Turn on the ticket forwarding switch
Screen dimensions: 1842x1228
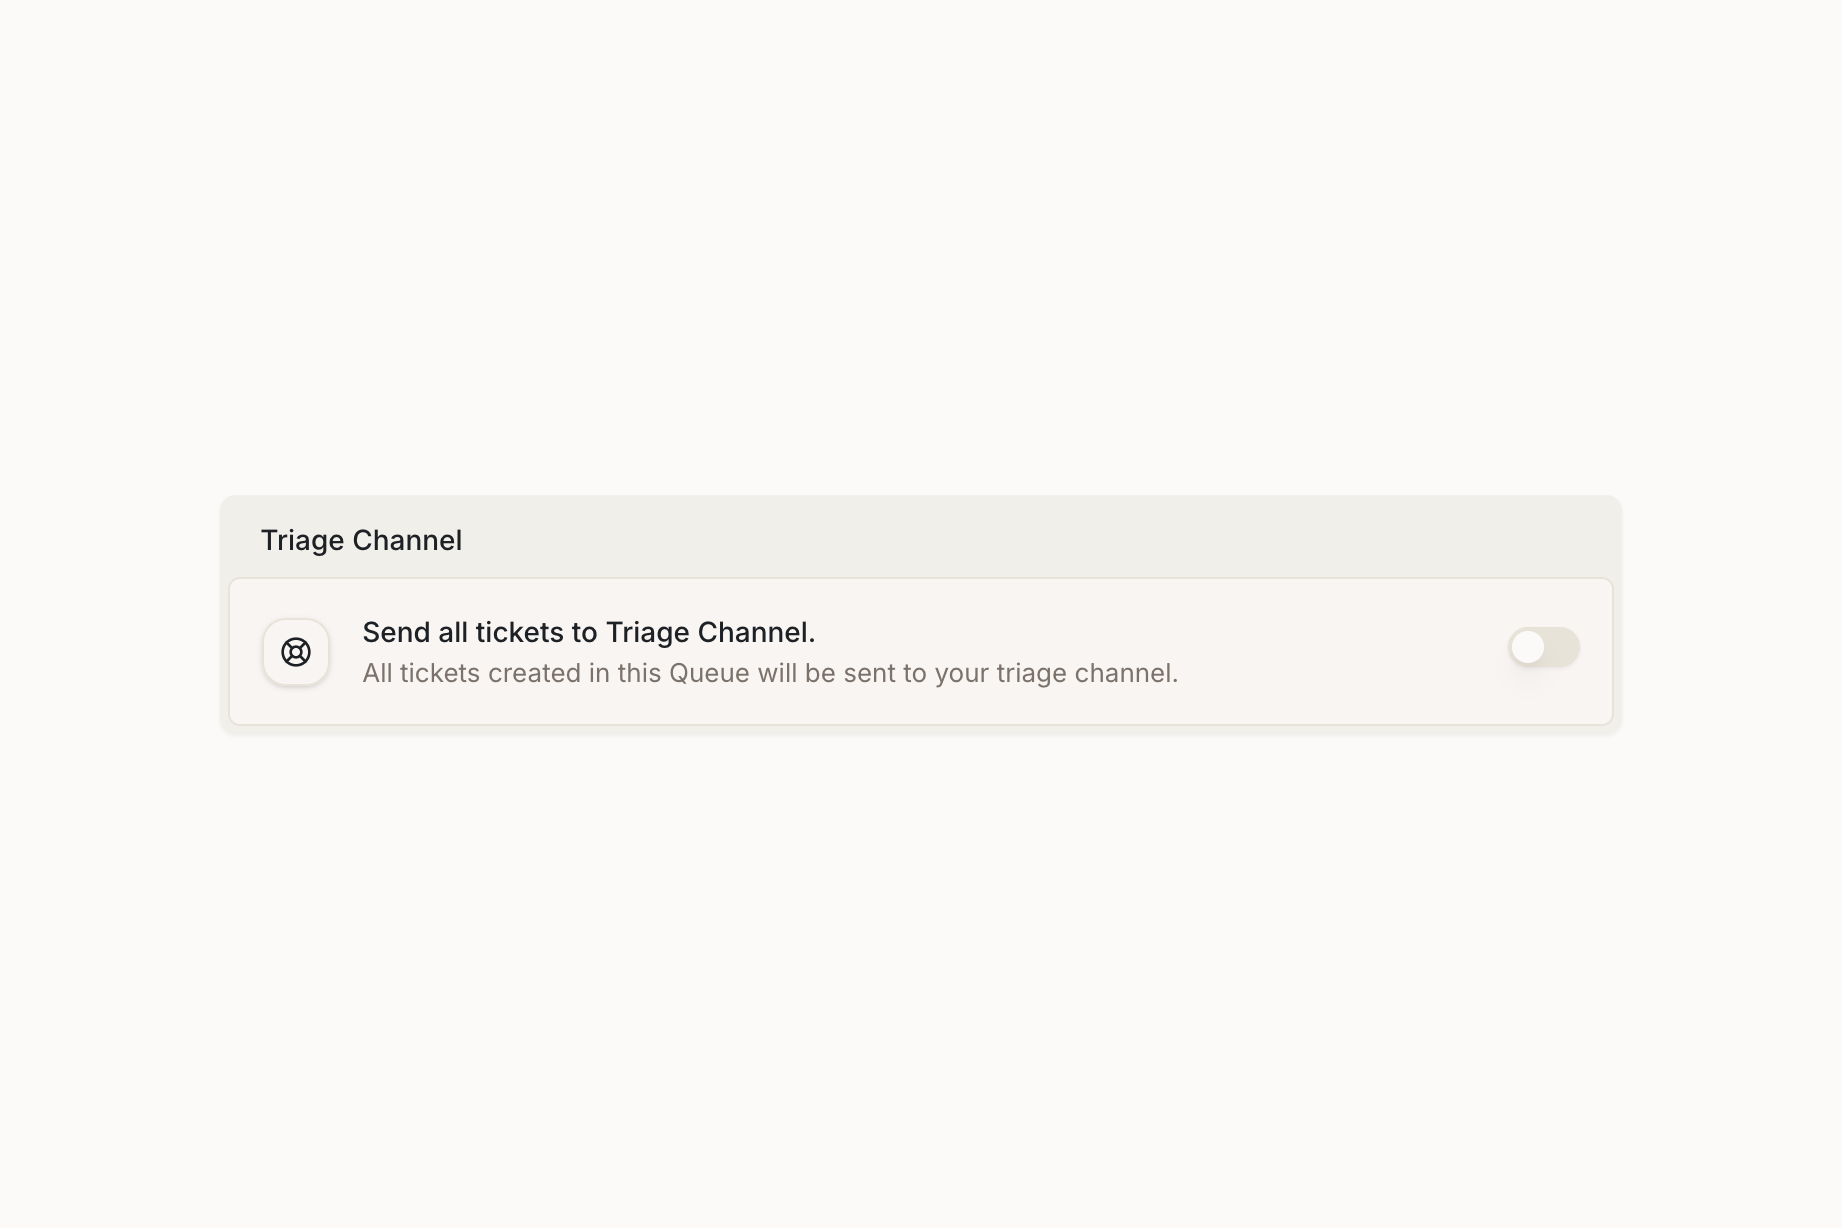1543,647
